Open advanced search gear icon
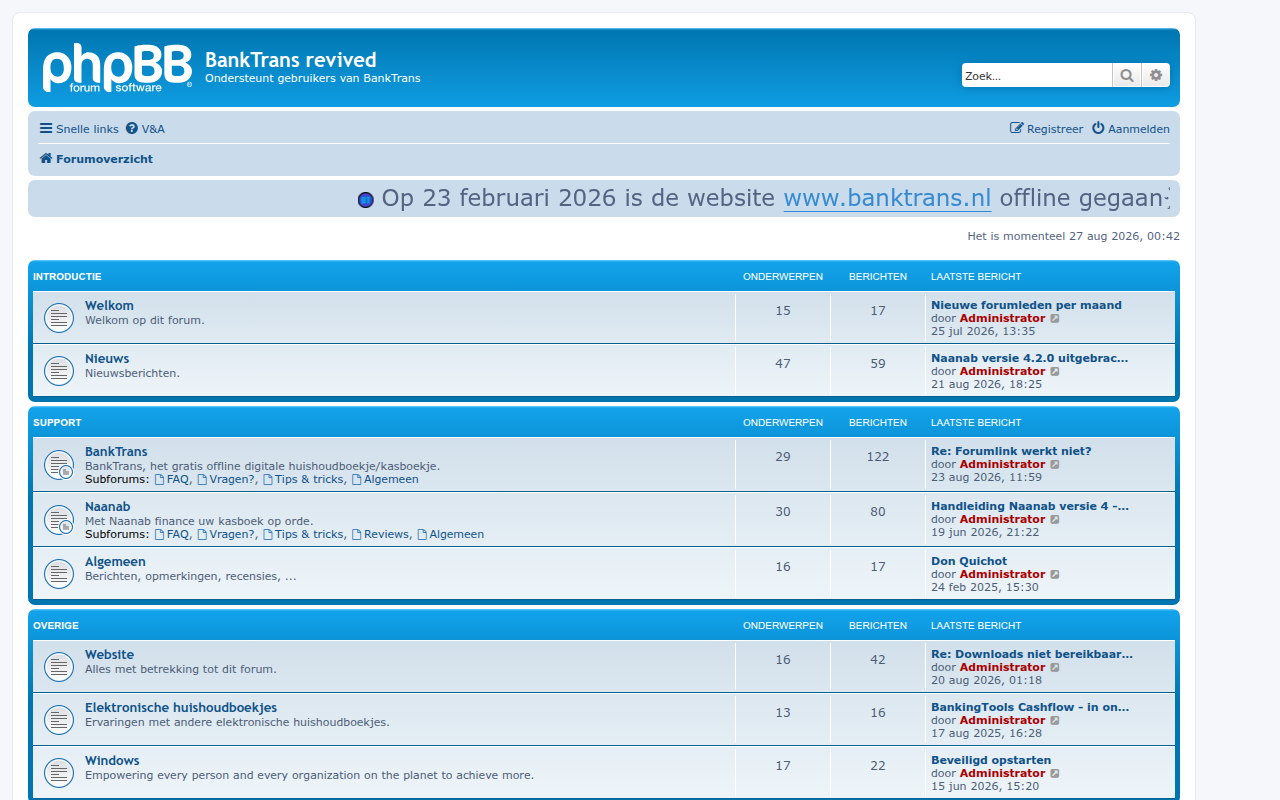The width and height of the screenshot is (1280, 800). (x=1156, y=75)
